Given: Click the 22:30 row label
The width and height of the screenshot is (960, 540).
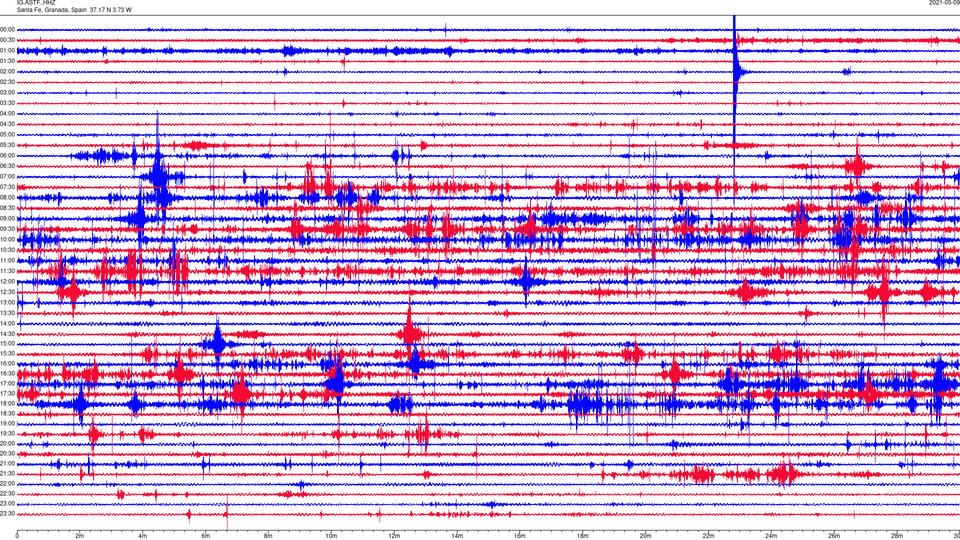Looking at the screenshot, I should tap(7, 493).
